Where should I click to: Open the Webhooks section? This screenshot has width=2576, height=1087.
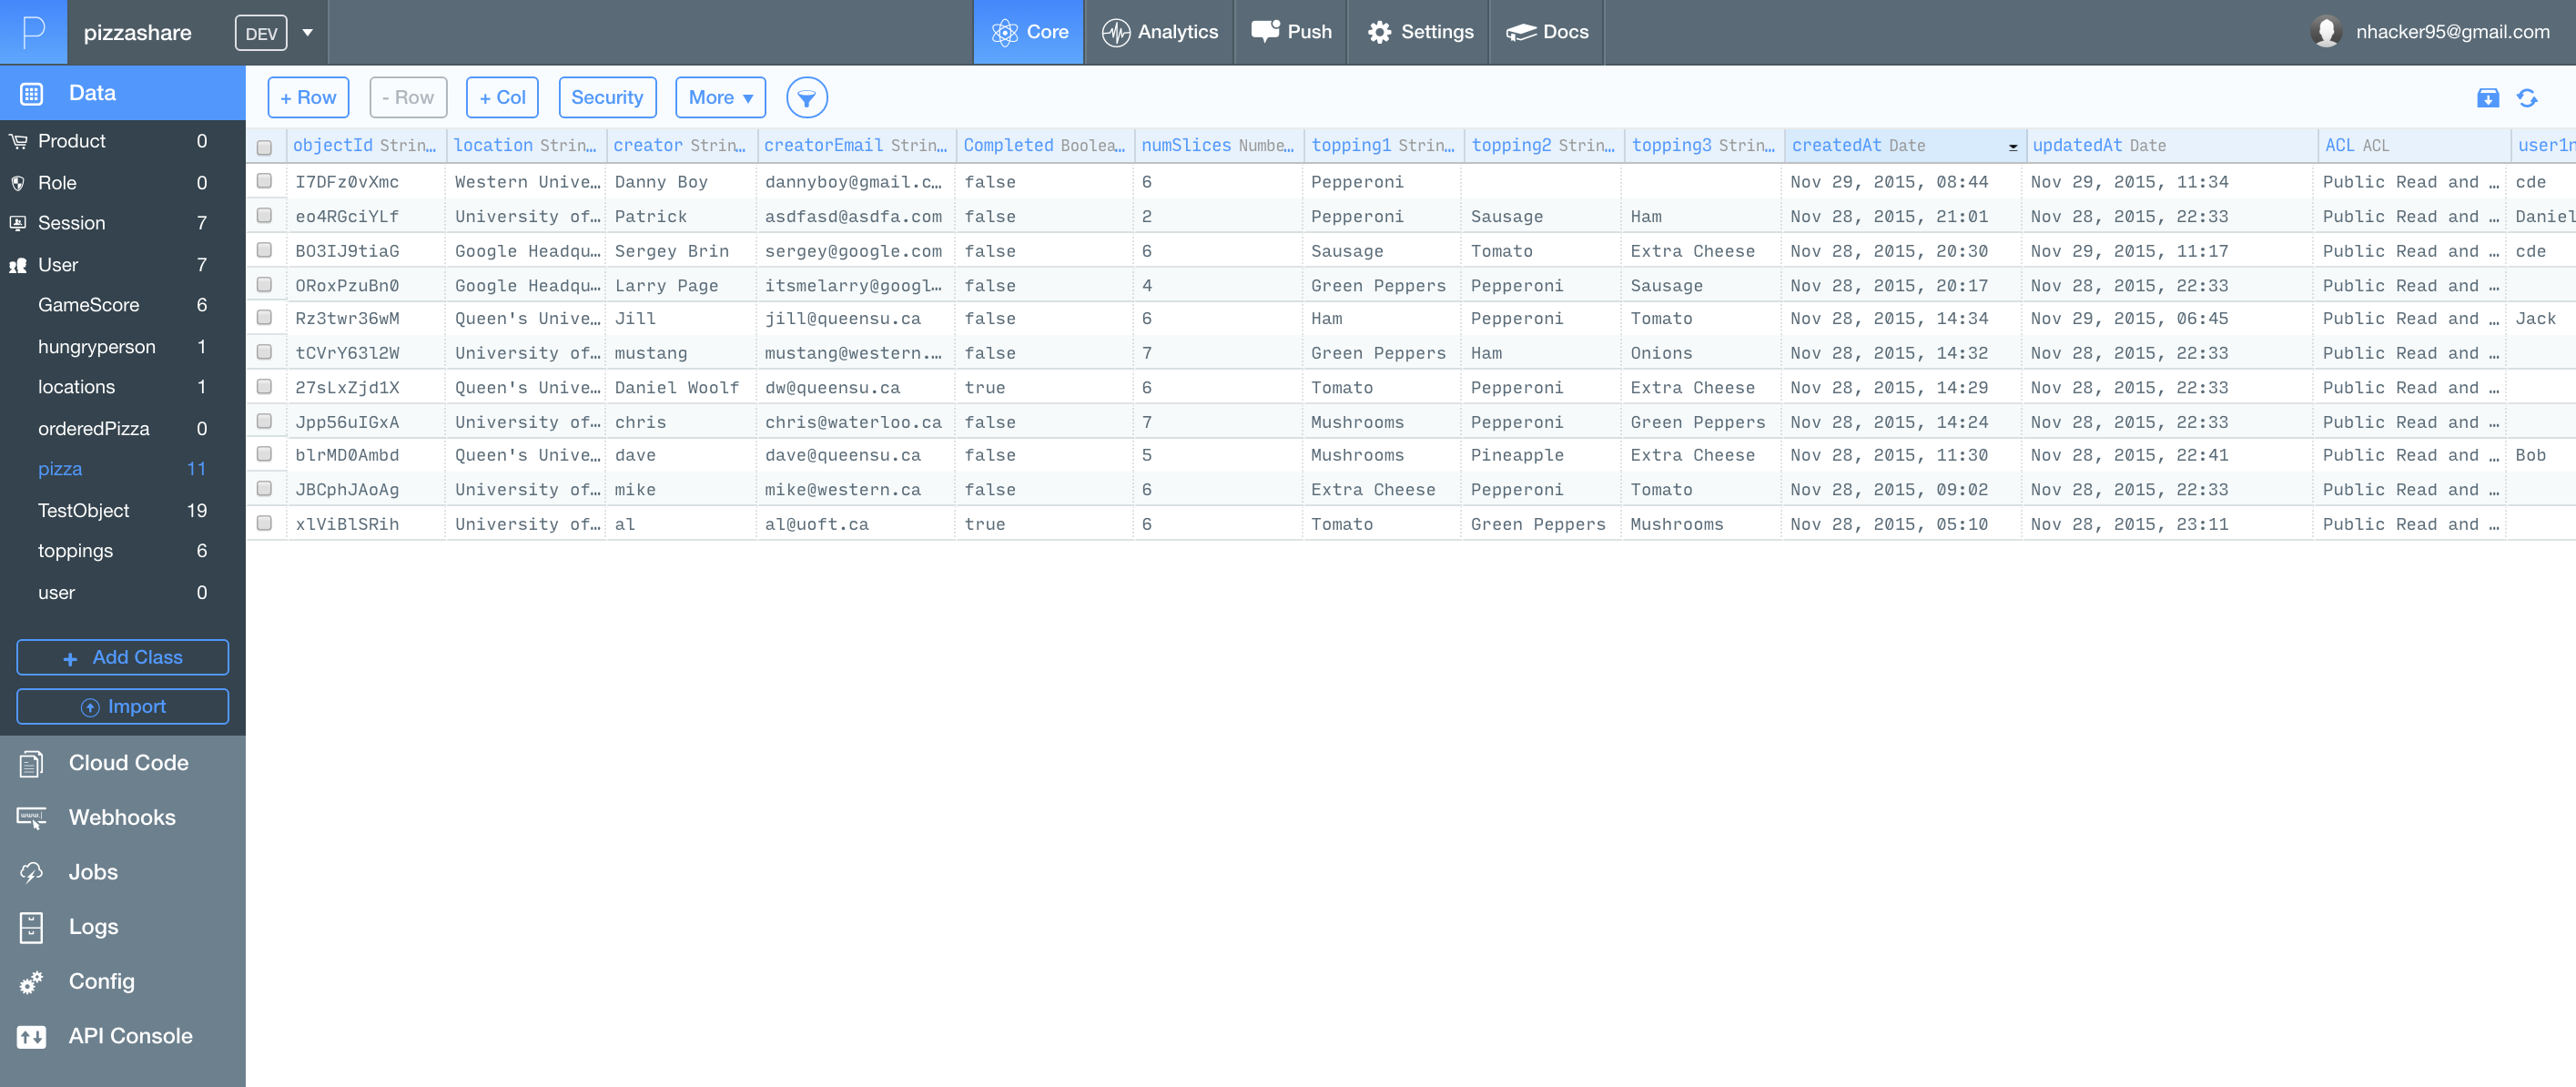[121, 817]
